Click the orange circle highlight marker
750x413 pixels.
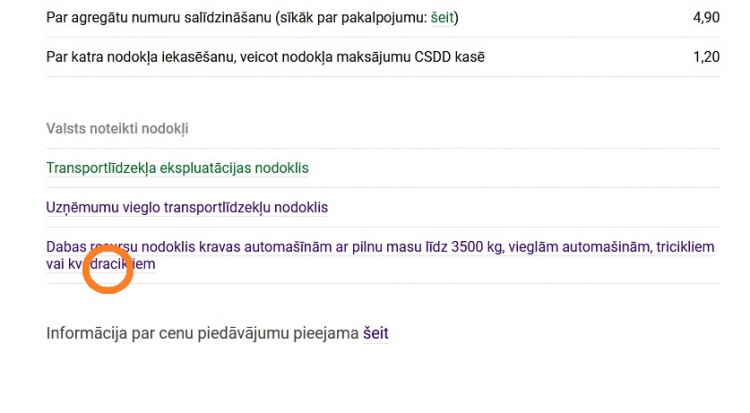tap(108, 268)
